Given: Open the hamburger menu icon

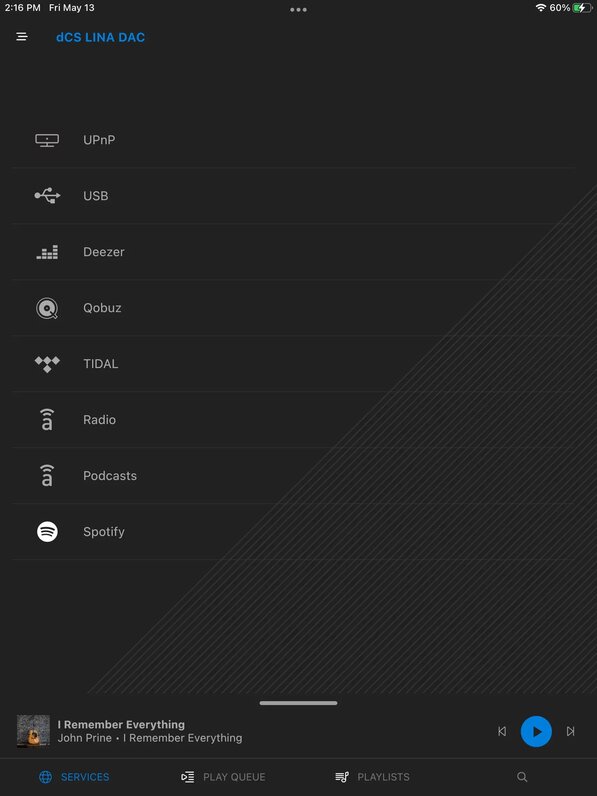Looking at the screenshot, I should click(x=22, y=37).
